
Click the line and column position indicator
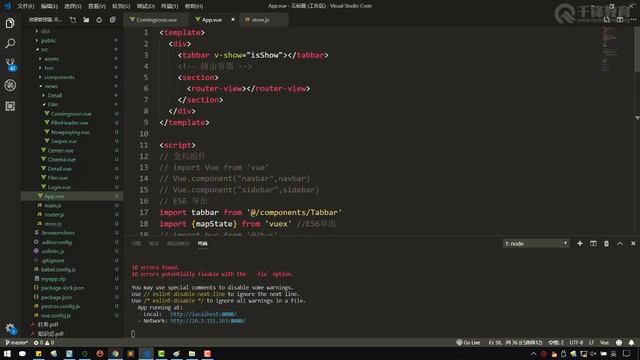point(515,342)
